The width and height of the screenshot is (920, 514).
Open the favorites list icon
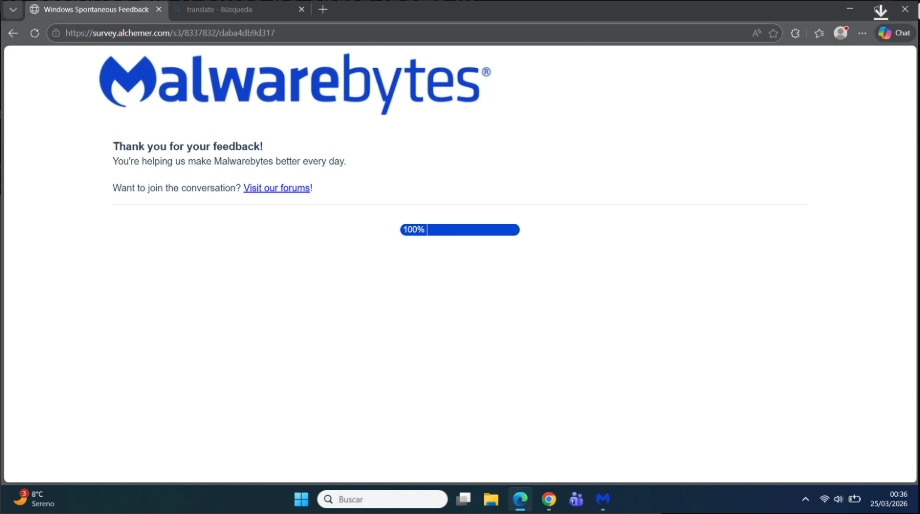[x=819, y=33]
